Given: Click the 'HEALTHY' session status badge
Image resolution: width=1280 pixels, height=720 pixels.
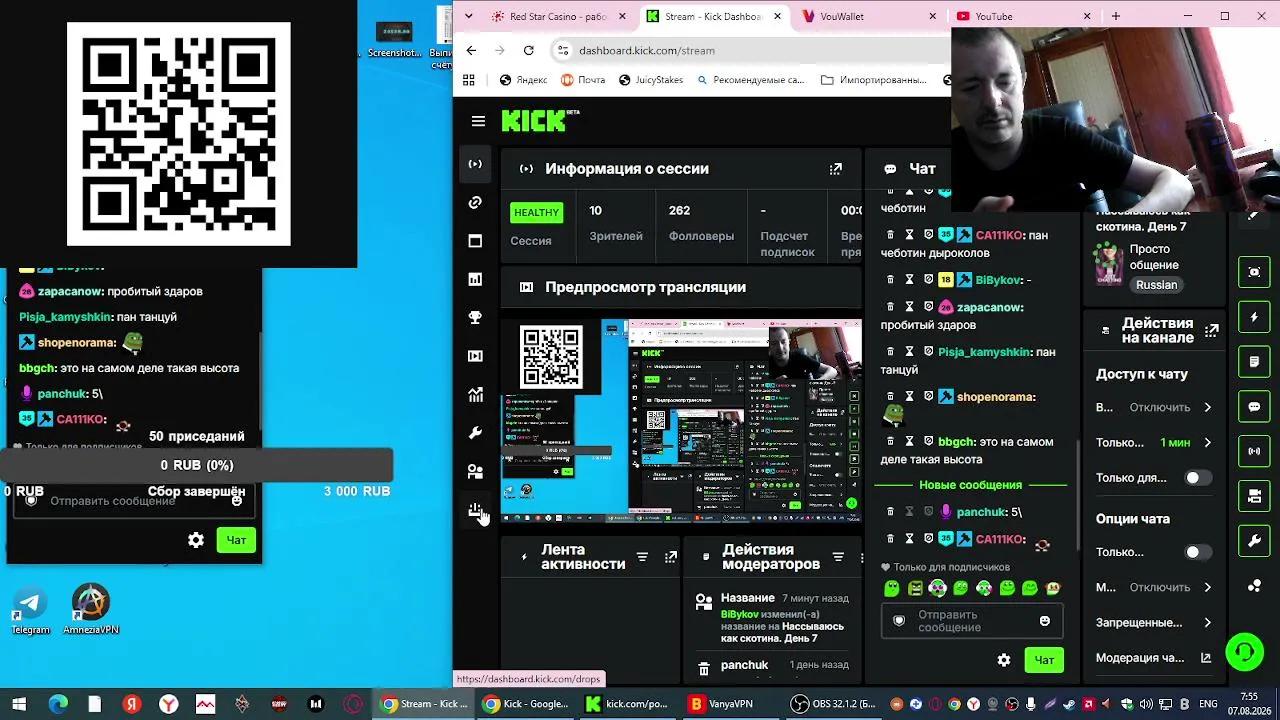Looking at the screenshot, I should pyautogui.click(x=536, y=212).
